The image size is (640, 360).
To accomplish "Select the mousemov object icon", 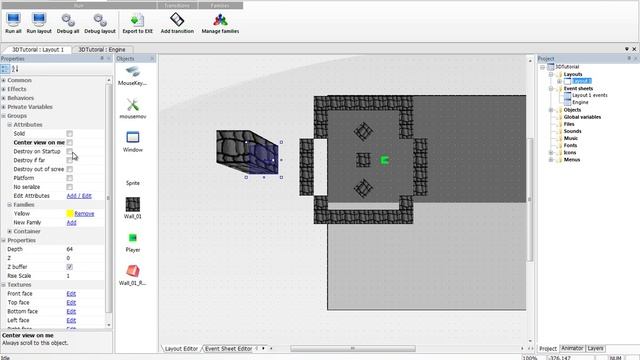I will click(133, 105).
